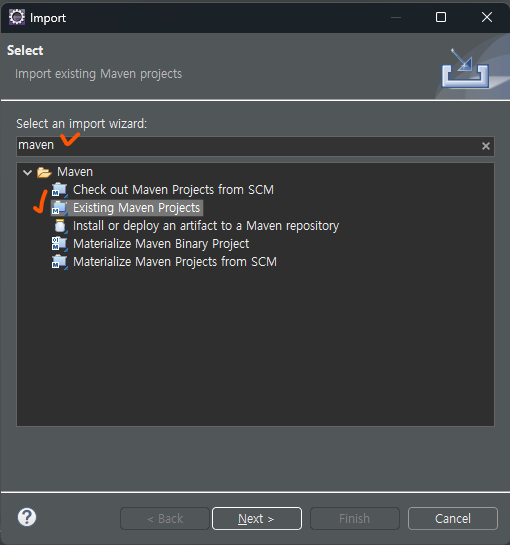This screenshot has height=545, width=510.
Task: Click the Eclipse icon in title bar
Action: [x=17, y=17]
